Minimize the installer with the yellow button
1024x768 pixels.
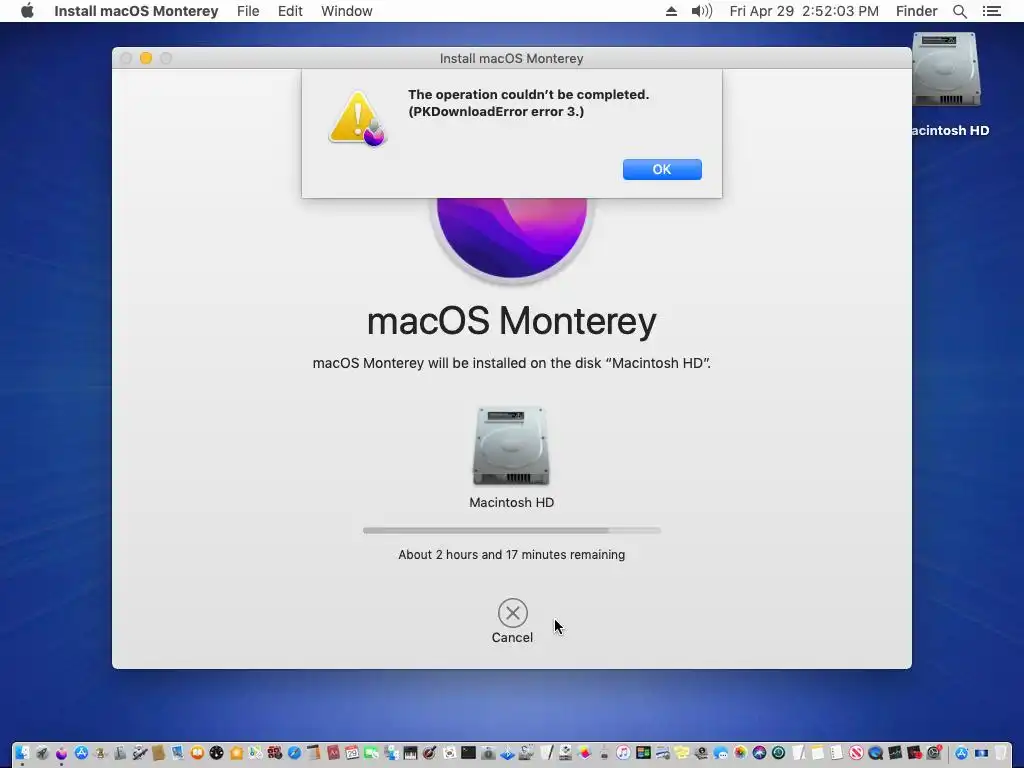(146, 58)
